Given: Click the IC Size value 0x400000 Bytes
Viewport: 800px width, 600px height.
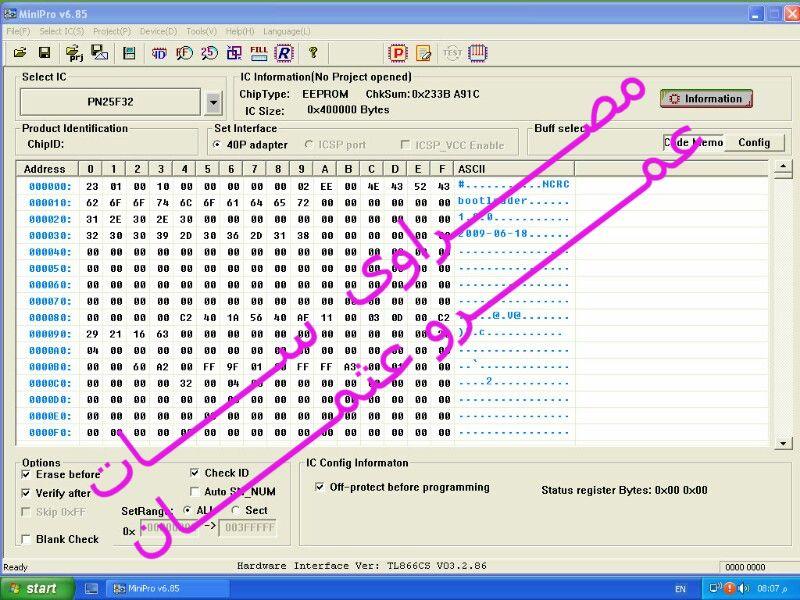Looking at the screenshot, I should pos(348,110).
